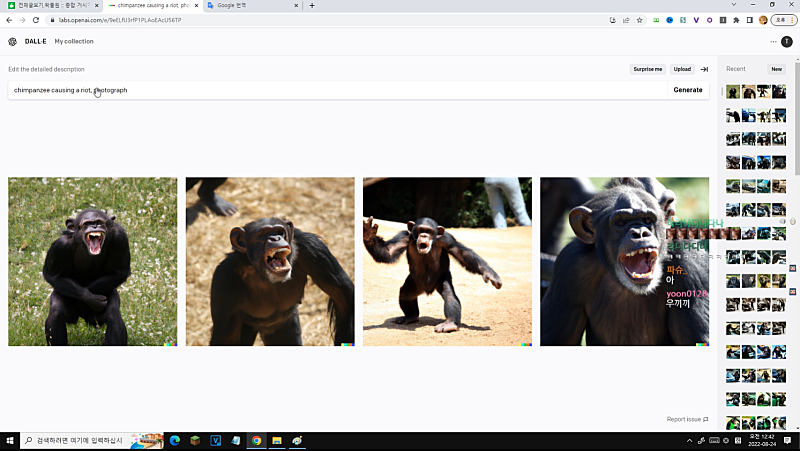This screenshot has height=451, width=800.
Task: Switch to the Google Translate tab
Action: [248, 5]
